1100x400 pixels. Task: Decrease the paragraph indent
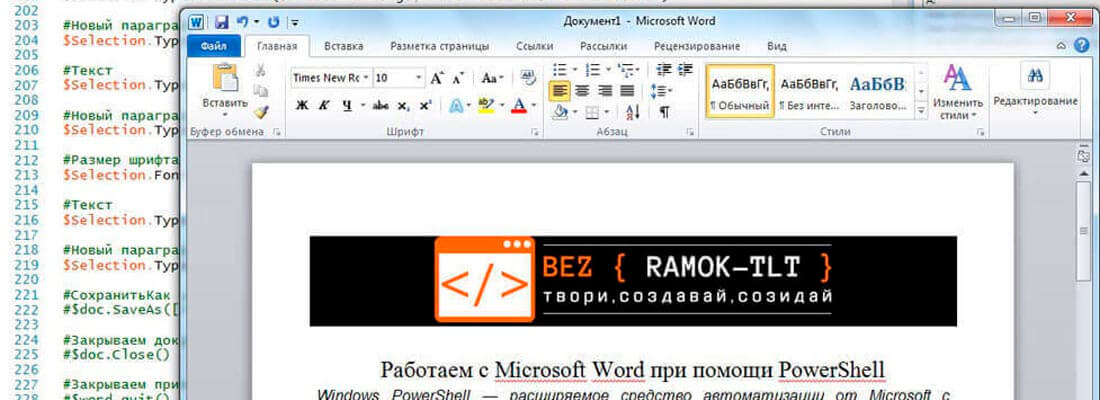tap(664, 69)
